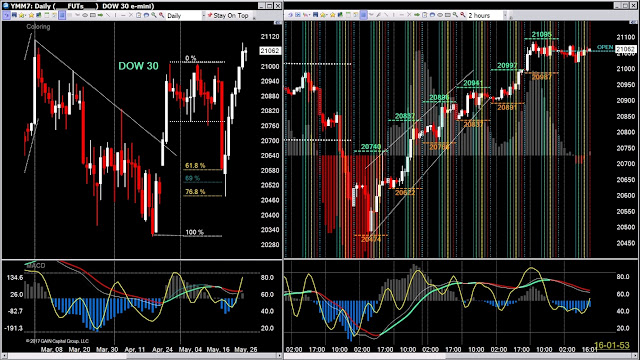Select the ellipse drawing tool in Daily toolbar
The image size is (640, 360).
(x=85, y=15)
